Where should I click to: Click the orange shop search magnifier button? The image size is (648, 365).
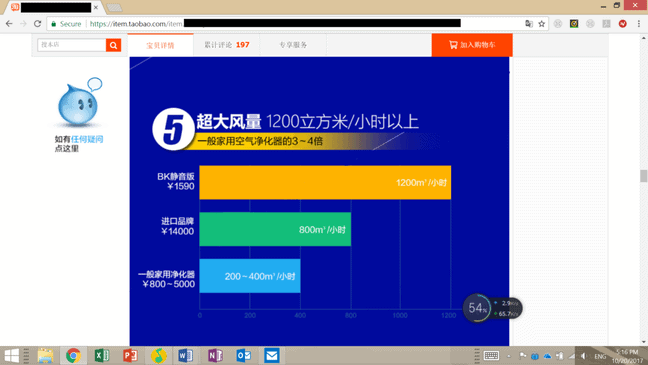point(113,45)
